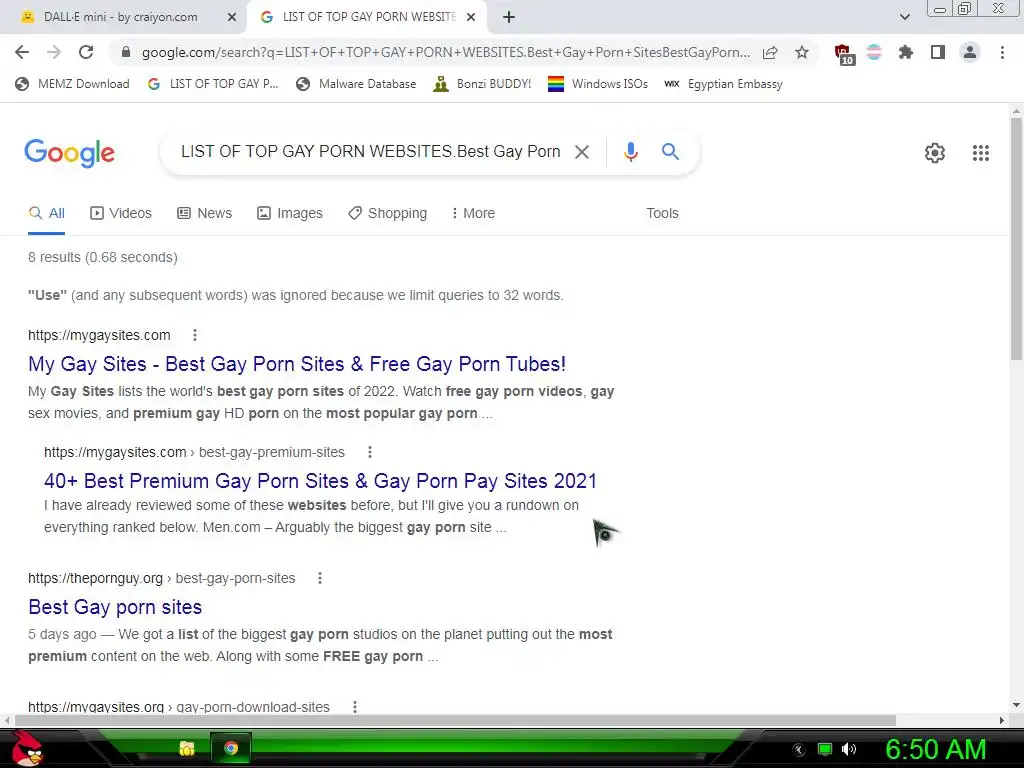Switch to the Videos tab
1024x768 pixels.
(121, 213)
